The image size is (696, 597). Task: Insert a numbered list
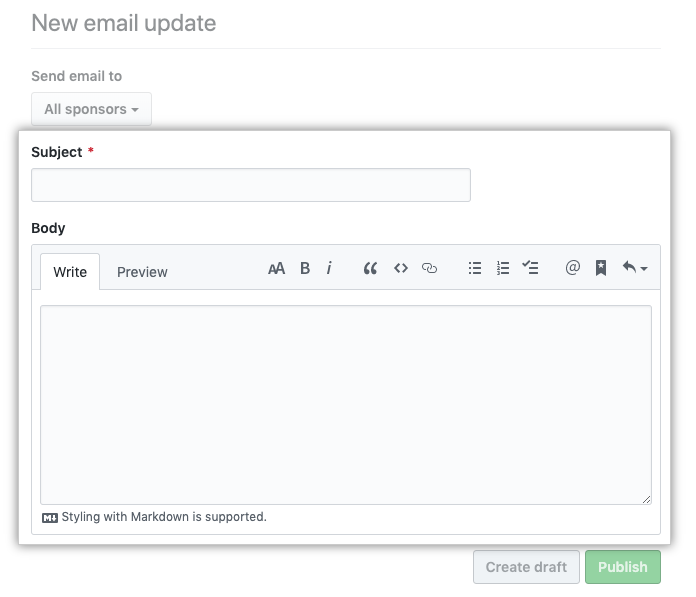coord(503,268)
